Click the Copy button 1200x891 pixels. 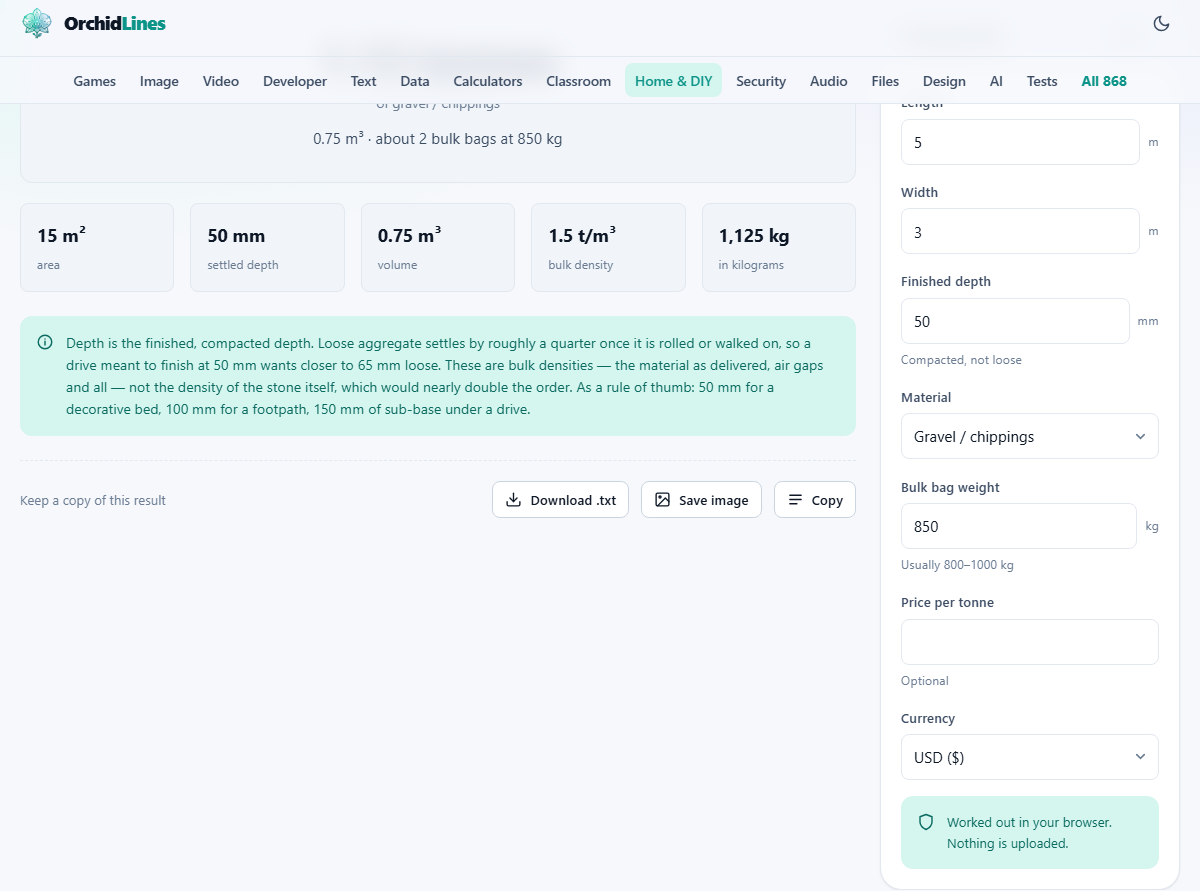(x=815, y=500)
